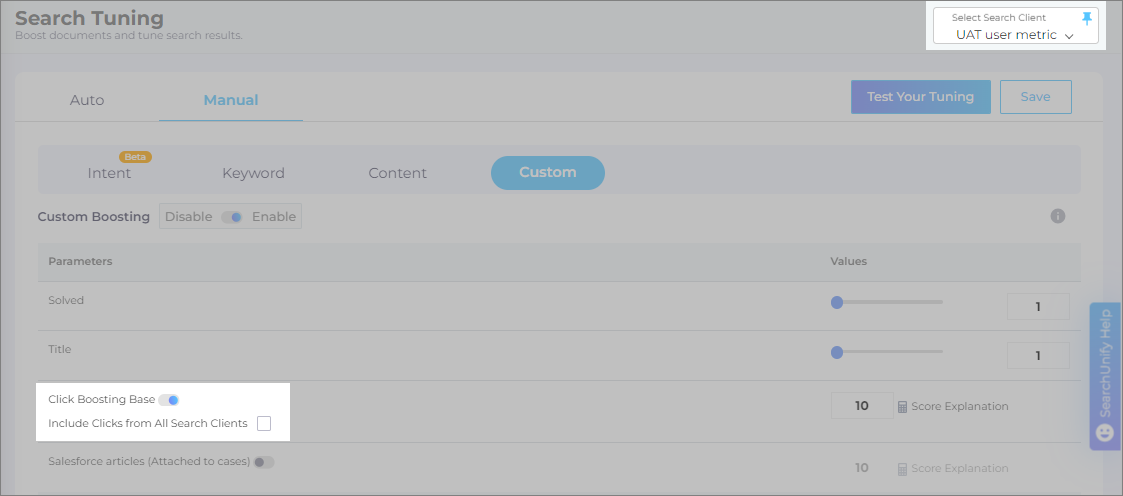Click the pin icon beside Select Search Client
The image size is (1123, 496).
(x=1088, y=18)
